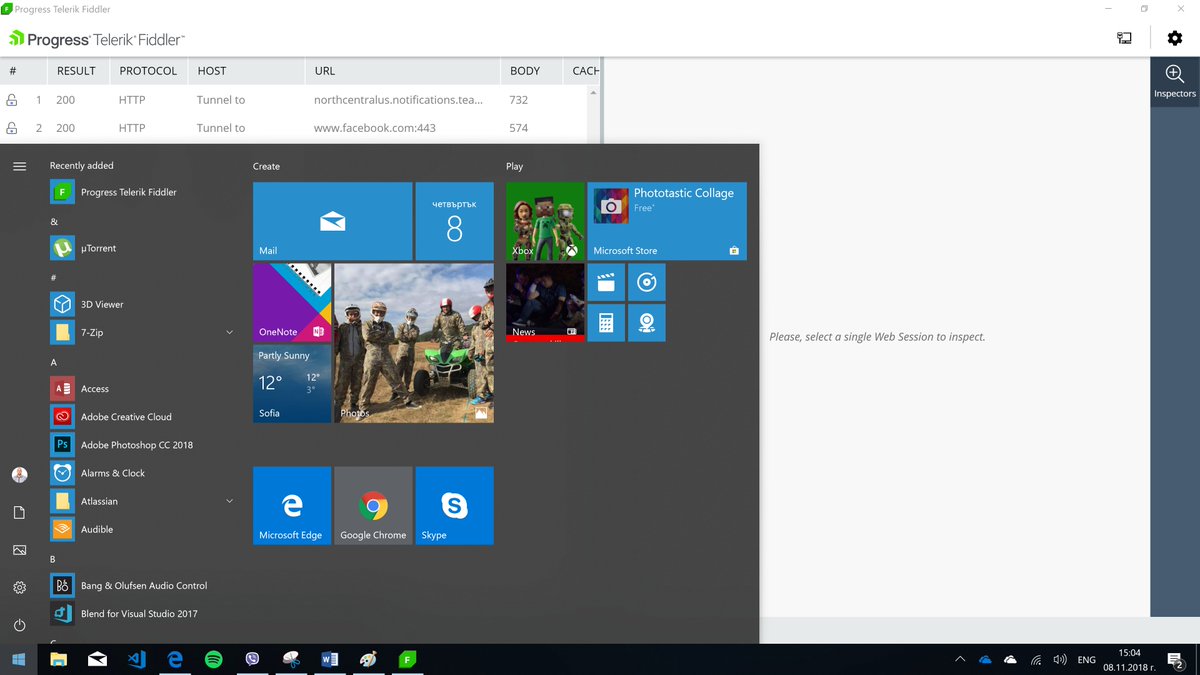Click the Windows Start button
The width and height of the screenshot is (1200, 675).
[x=18, y=660]
